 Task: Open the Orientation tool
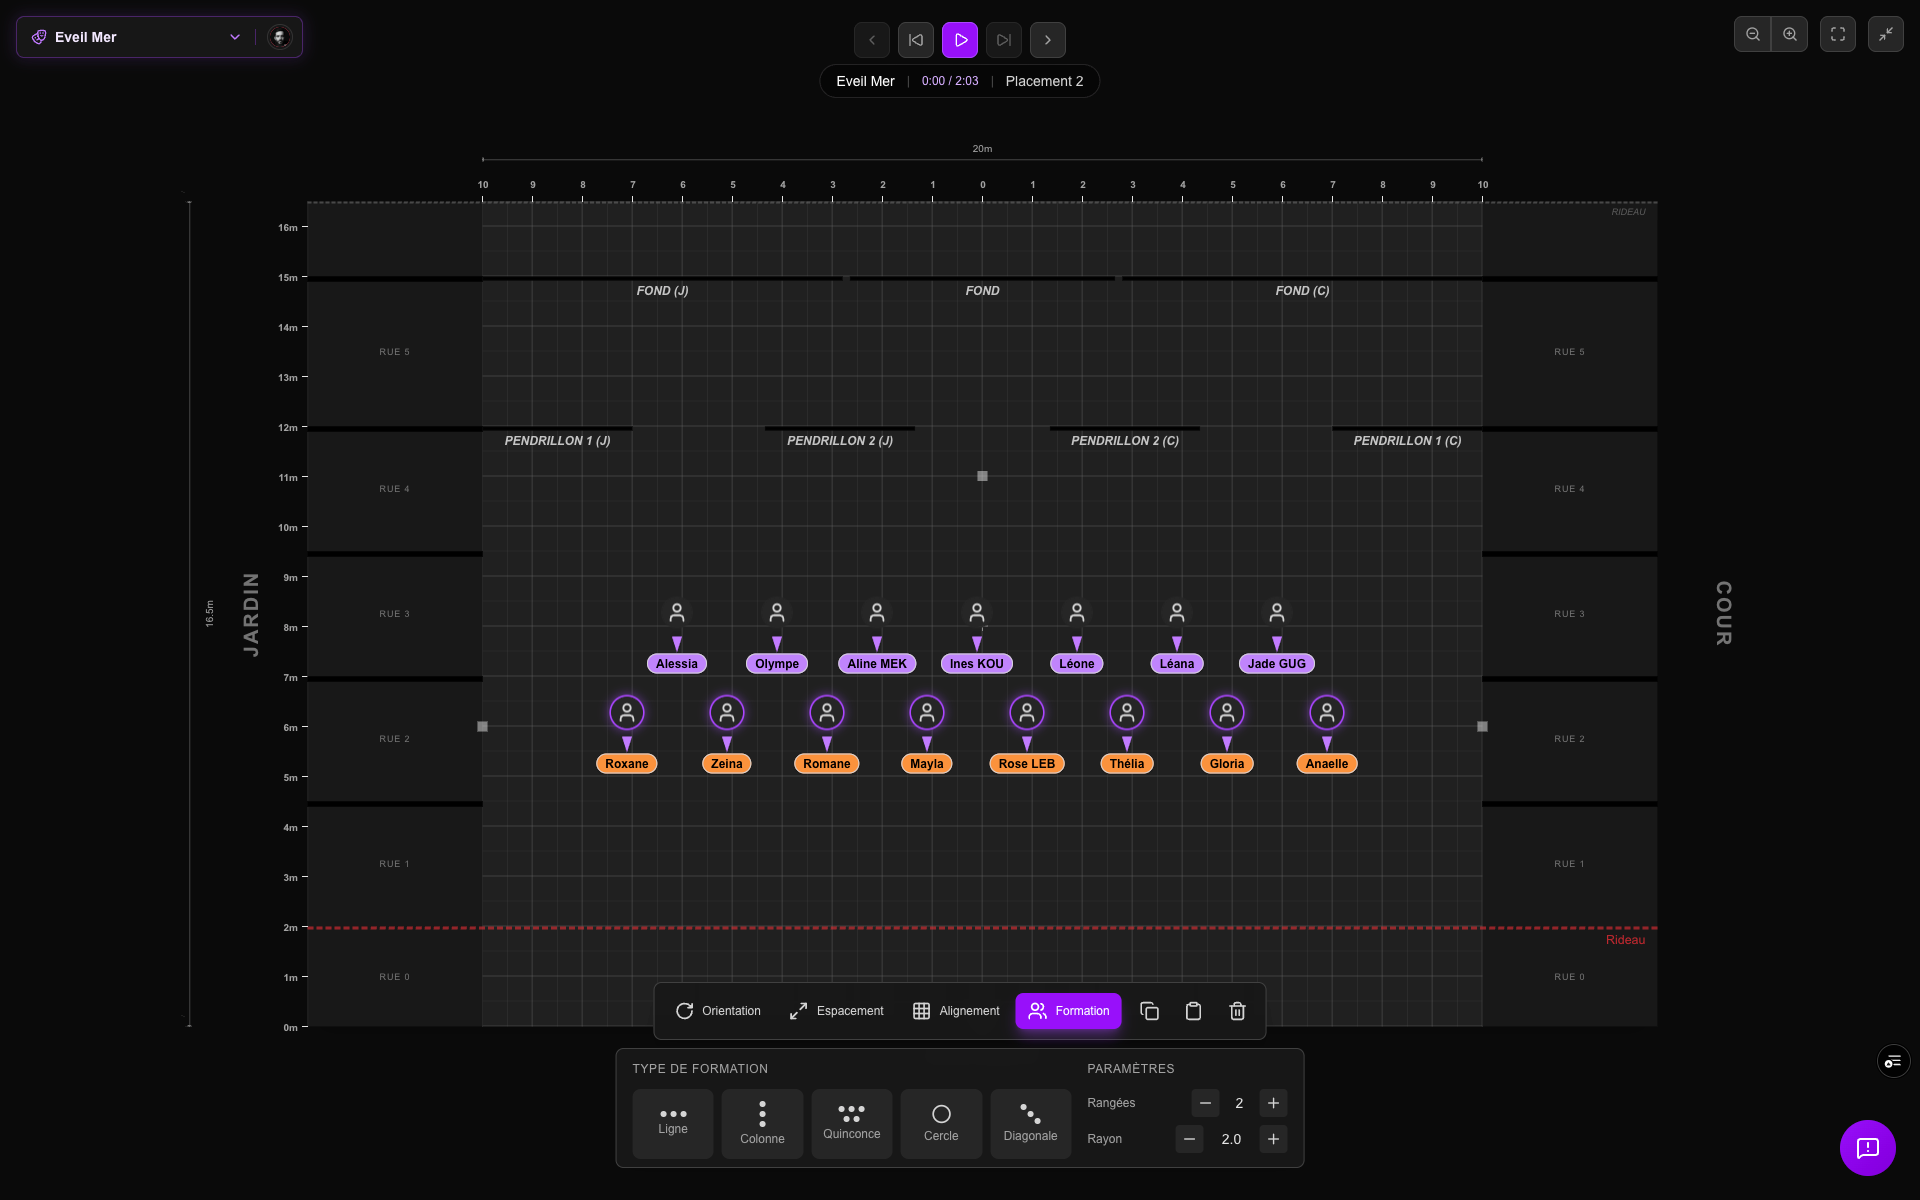click(x=718, y=1011)
